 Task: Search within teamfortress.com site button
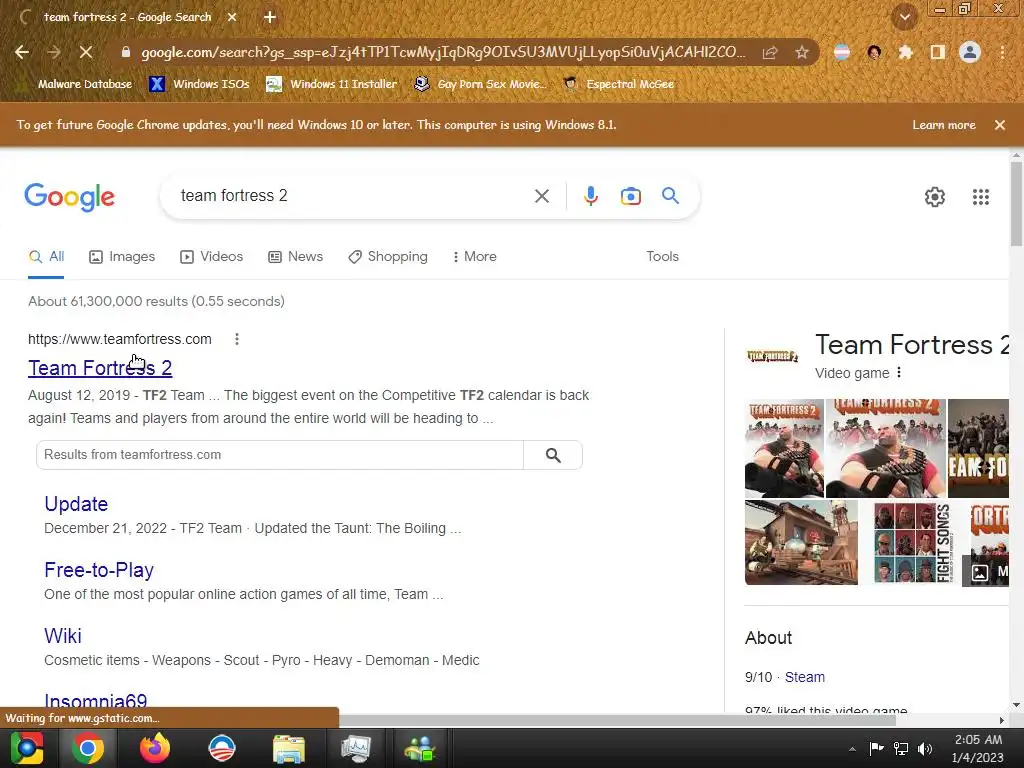tap(553, 455)
